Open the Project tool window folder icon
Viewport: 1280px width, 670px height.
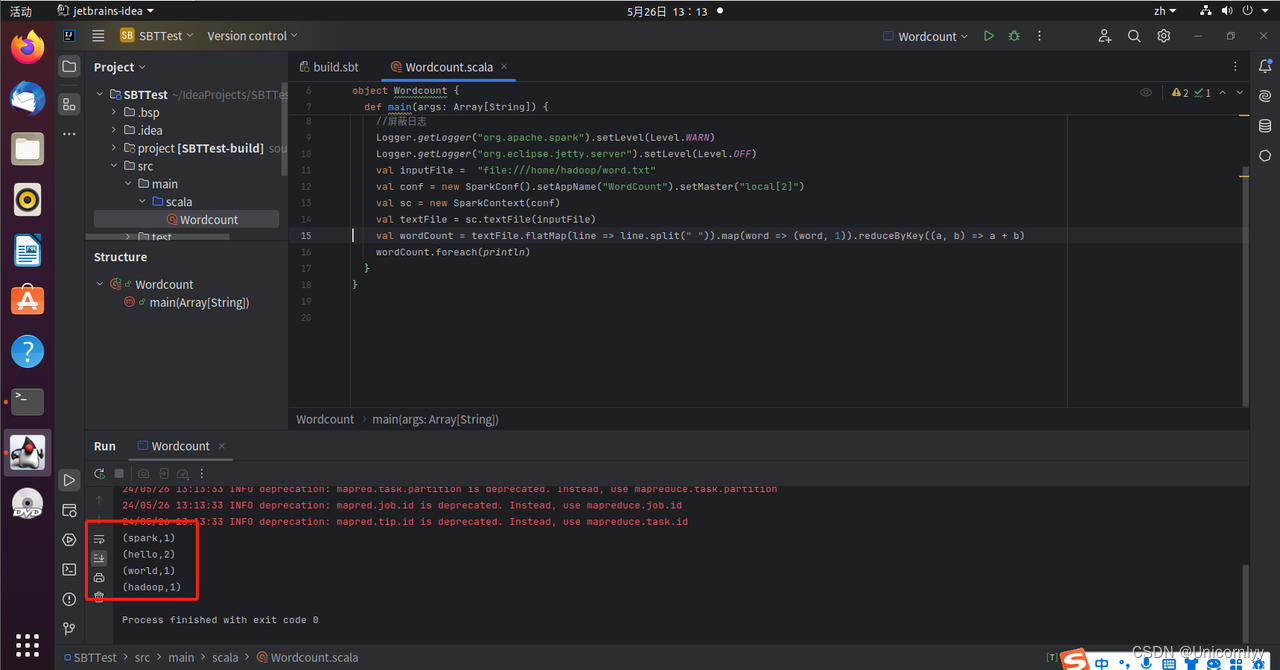[x=69, y=67]
